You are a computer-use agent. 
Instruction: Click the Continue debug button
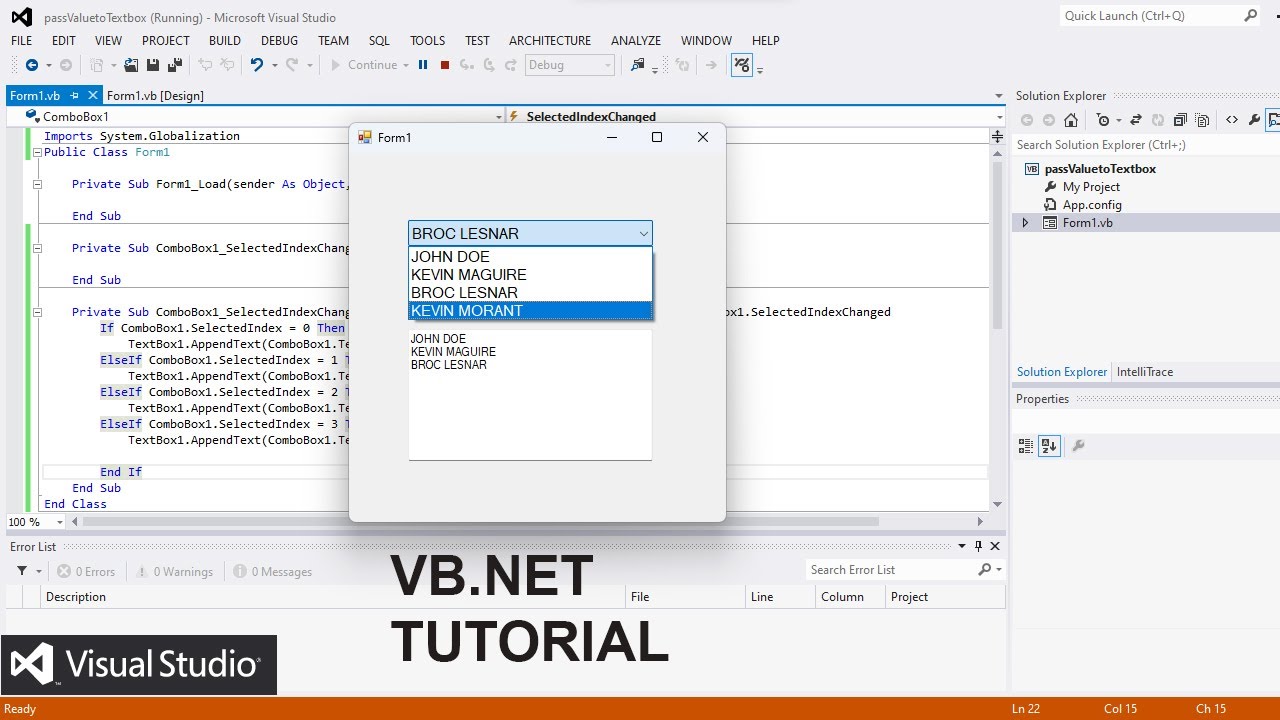pos(363,65)
